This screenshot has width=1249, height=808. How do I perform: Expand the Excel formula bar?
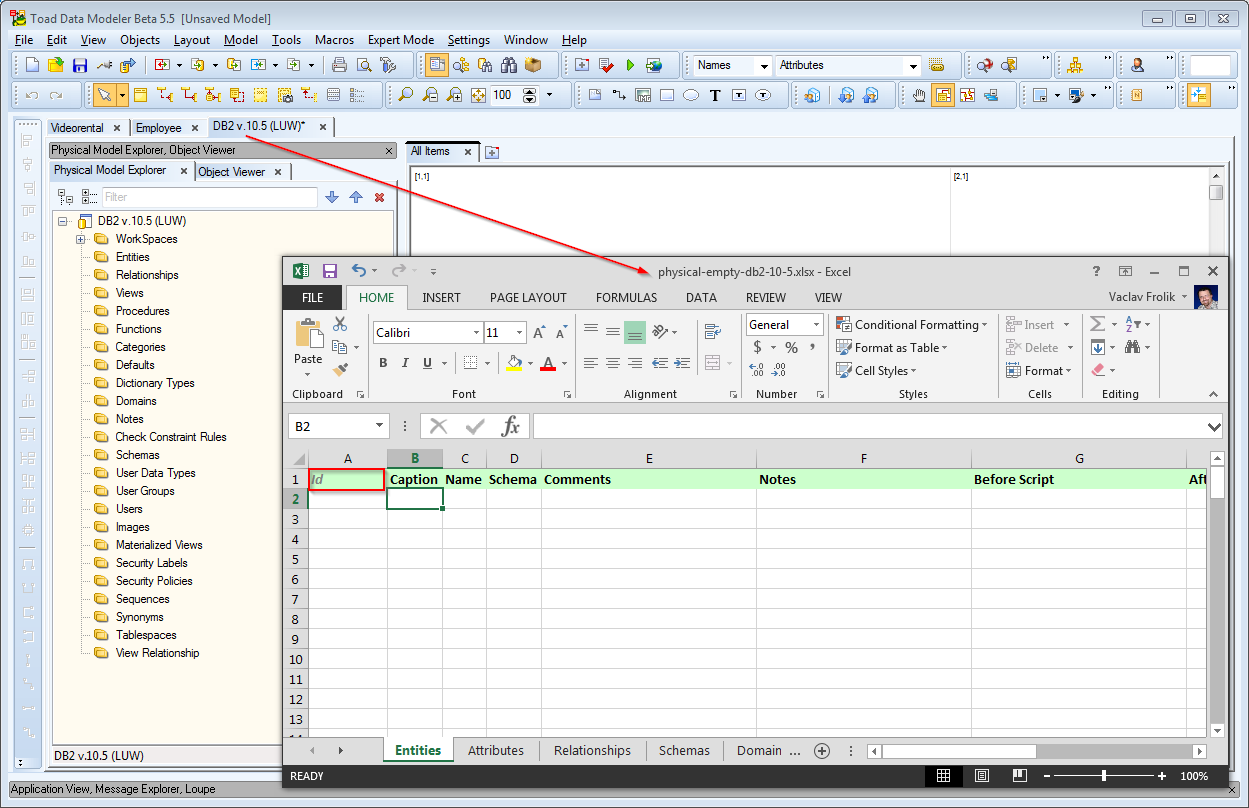pyautogui.click(x=1214, y=427)
